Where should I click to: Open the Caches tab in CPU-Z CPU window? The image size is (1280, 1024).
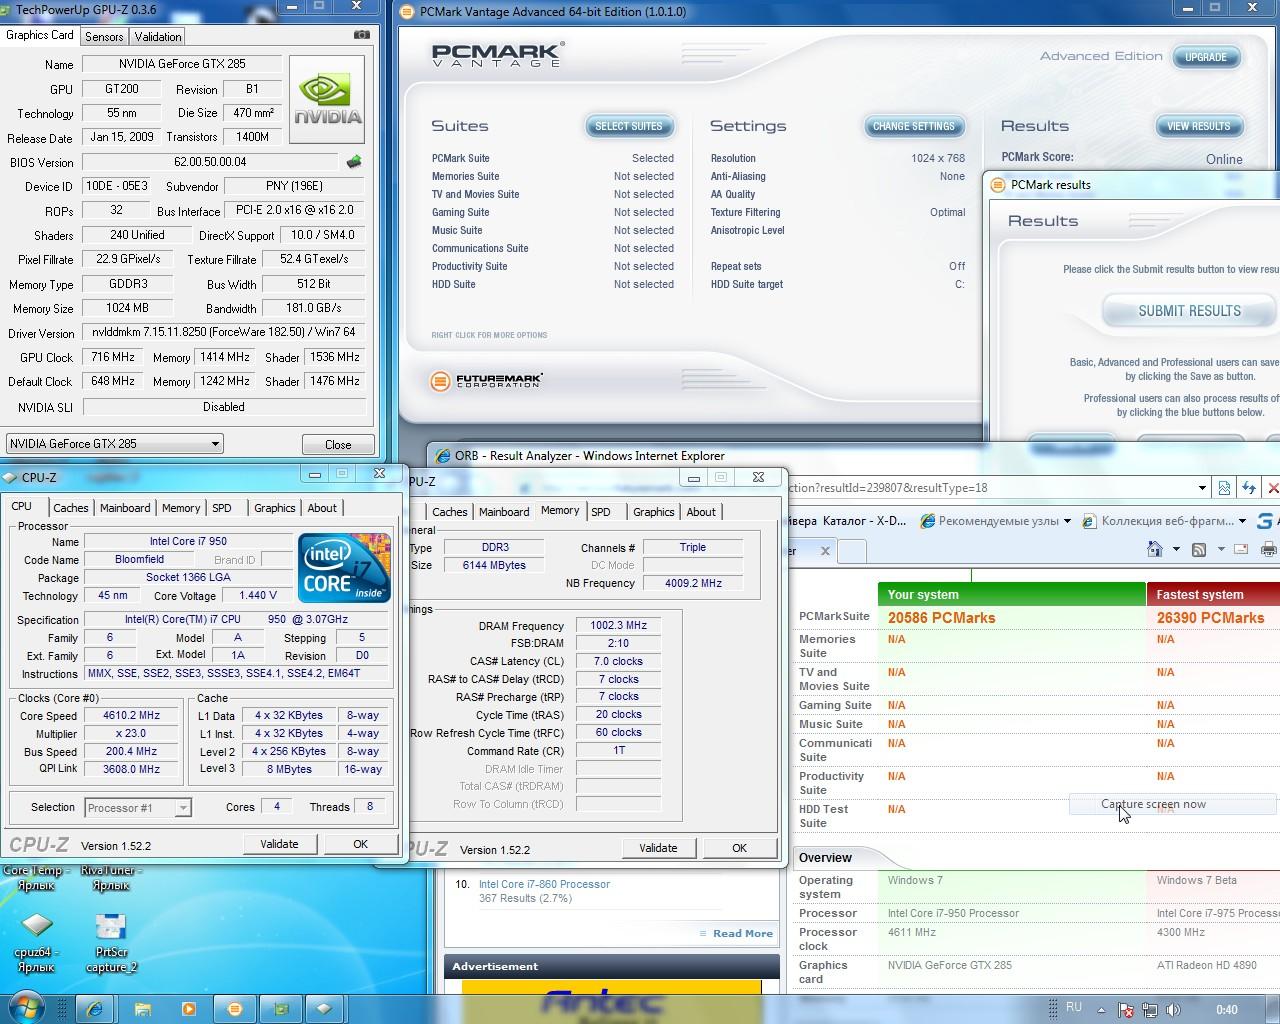point(71,508)
